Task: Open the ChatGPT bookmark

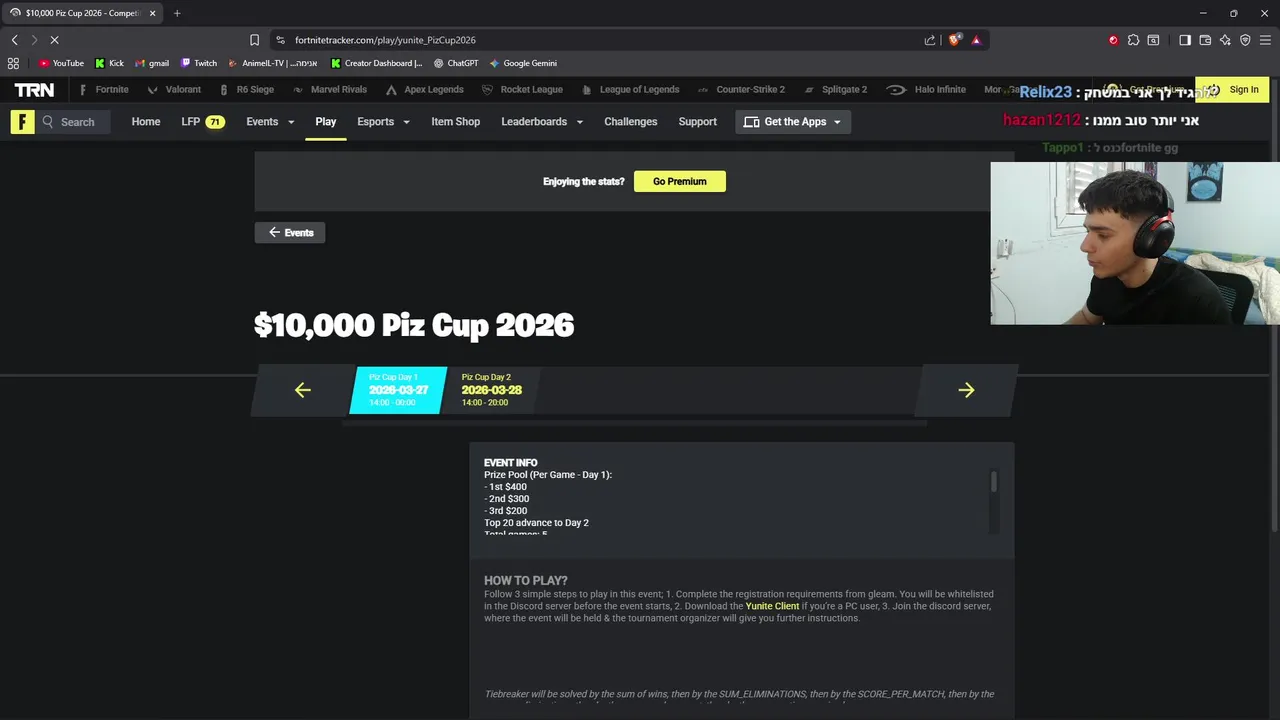Action: pyautogui.click(x=456, y=63)
